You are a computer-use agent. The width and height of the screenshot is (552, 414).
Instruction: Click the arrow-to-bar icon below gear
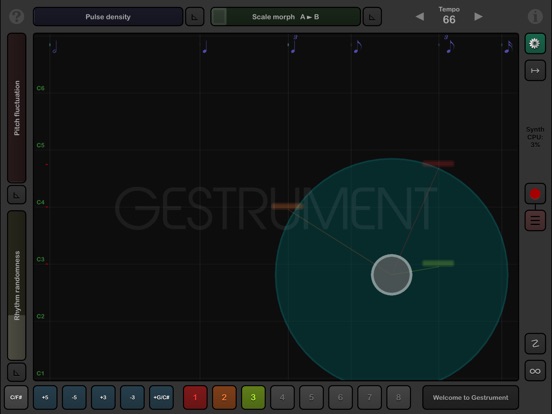point(535,70)
